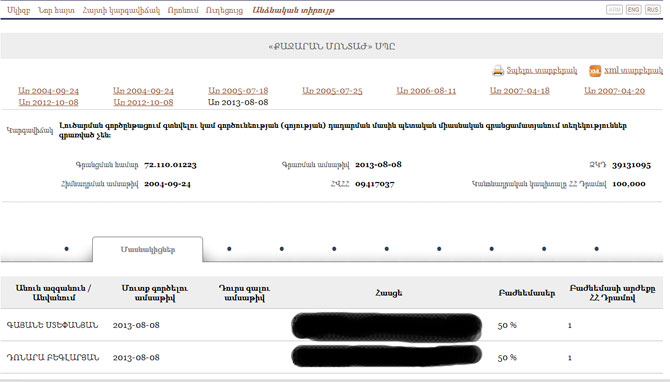
Task: Click the charter capital value 100,000
Action: (629, 184)
